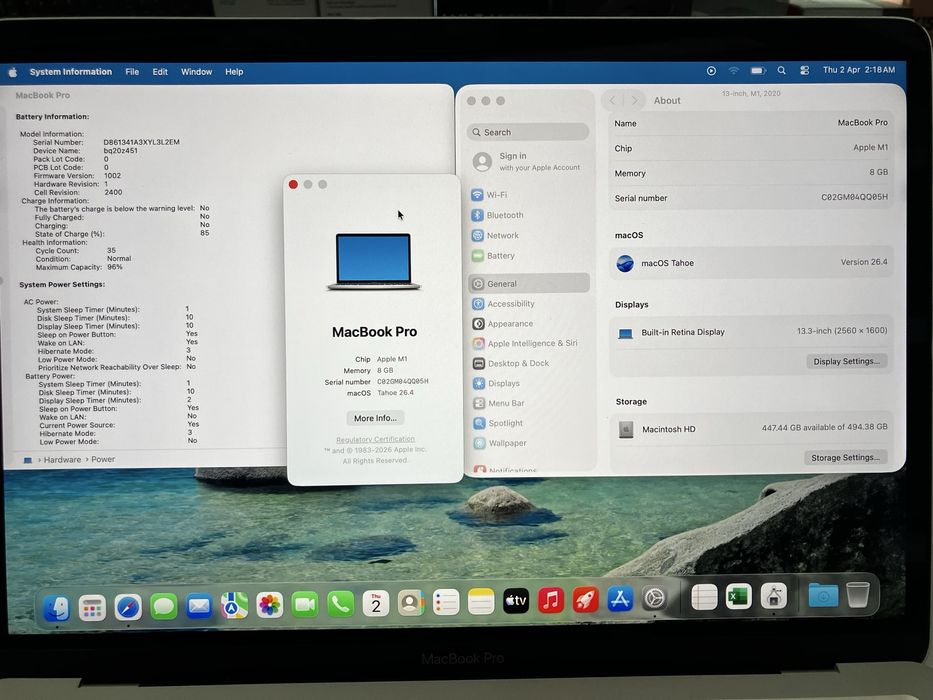Open System Settings icon in Dock
The image size is (933, 700).
[655, 598]
